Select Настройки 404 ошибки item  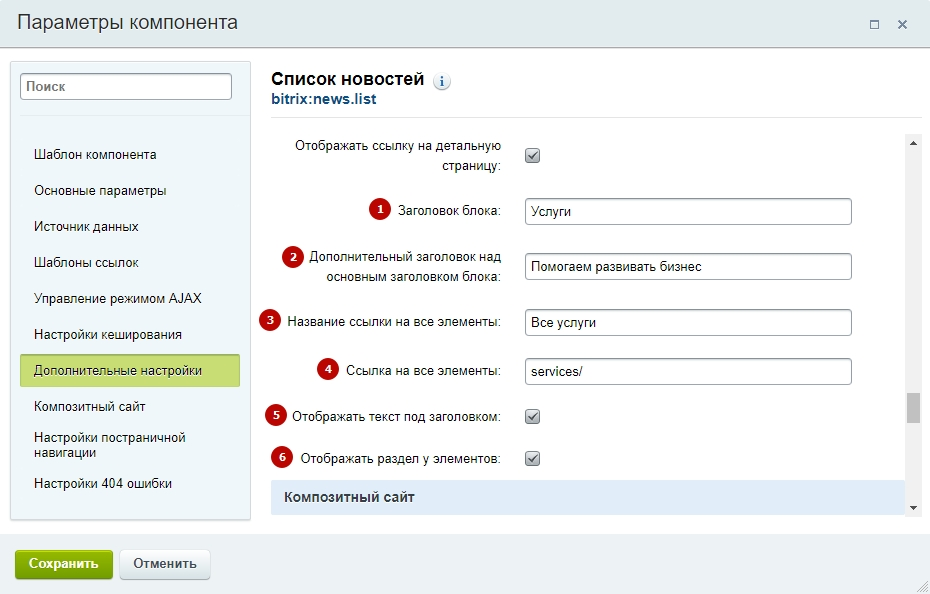(x=103, y=484)
